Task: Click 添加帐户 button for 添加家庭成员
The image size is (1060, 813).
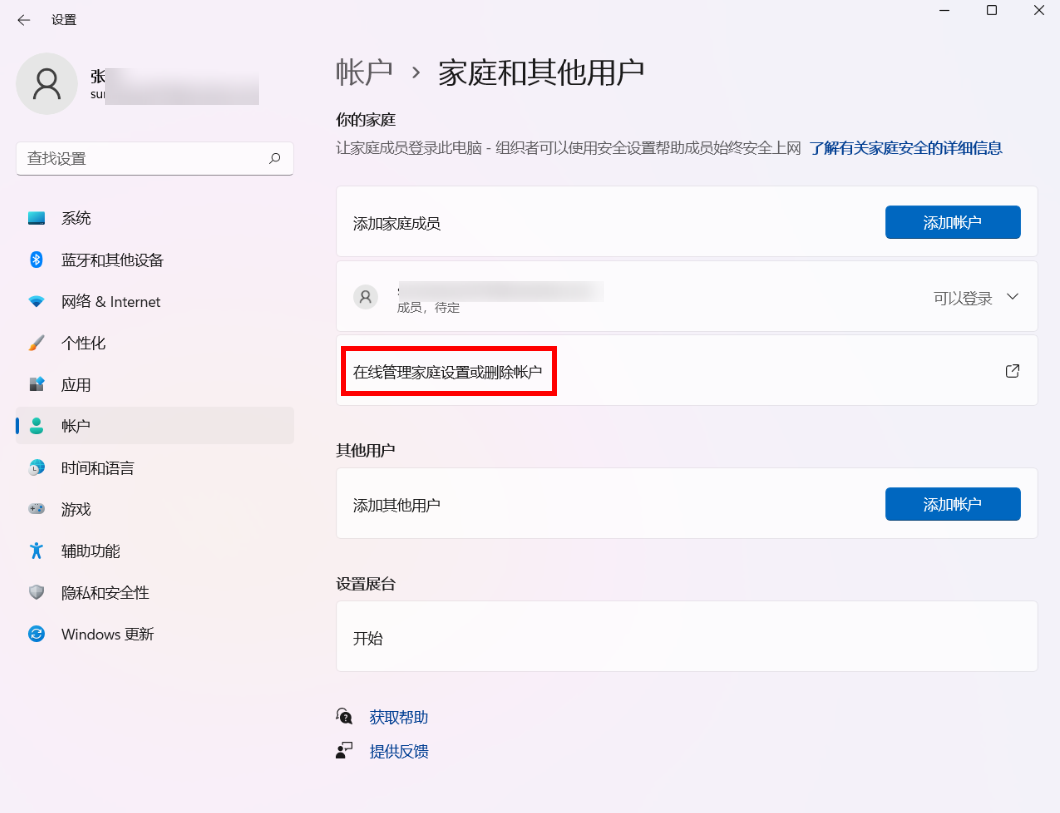Action: (x=952, y=223)
